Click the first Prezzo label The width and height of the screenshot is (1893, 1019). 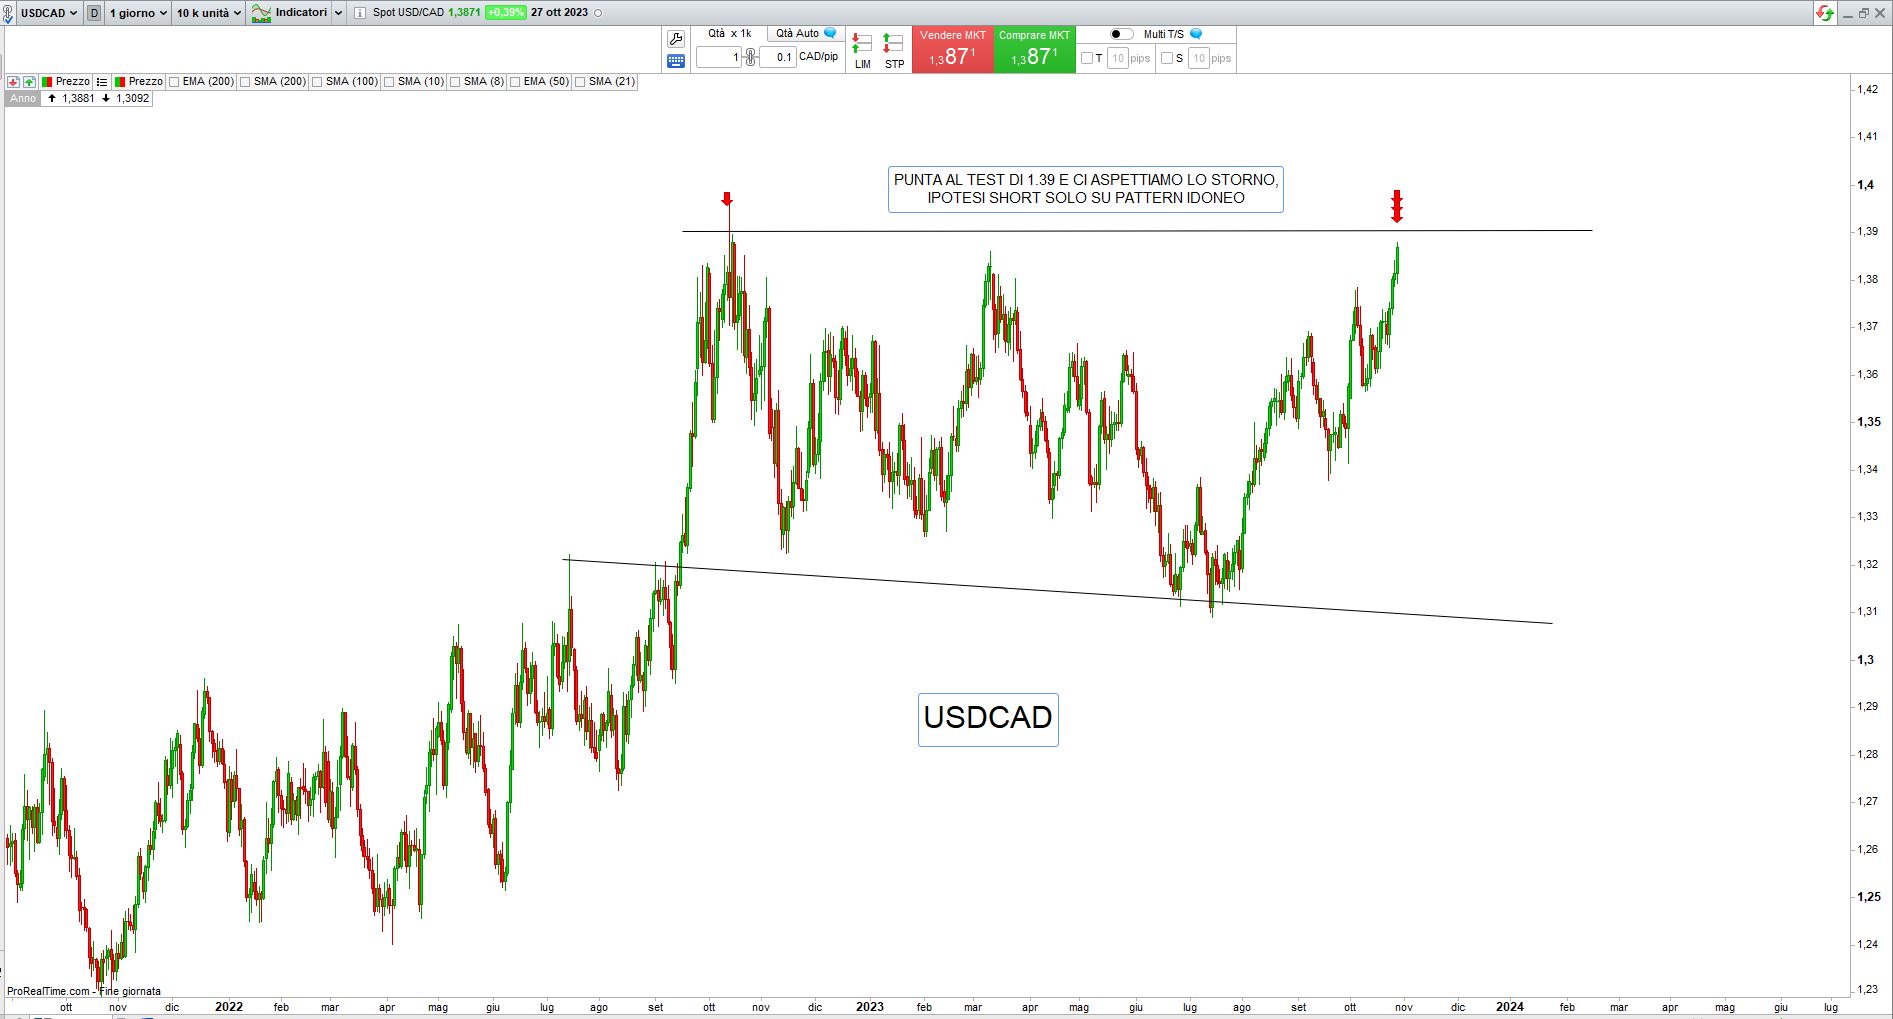tap(73, 82)
